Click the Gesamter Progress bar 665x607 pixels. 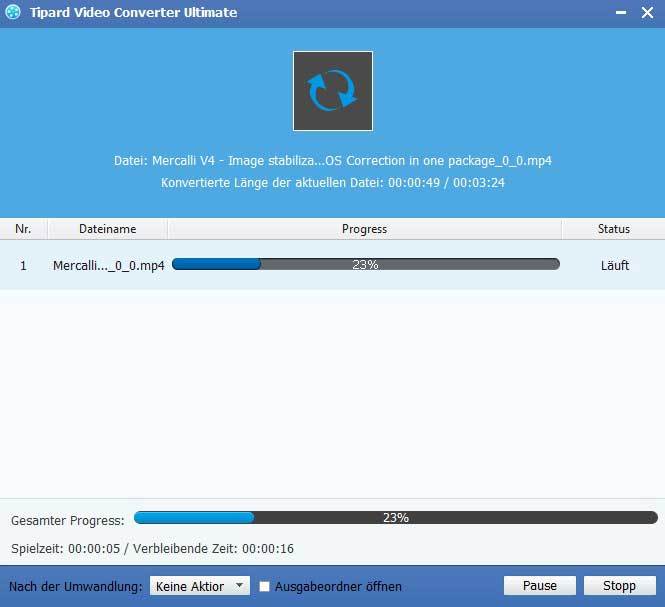click(396, 517)
